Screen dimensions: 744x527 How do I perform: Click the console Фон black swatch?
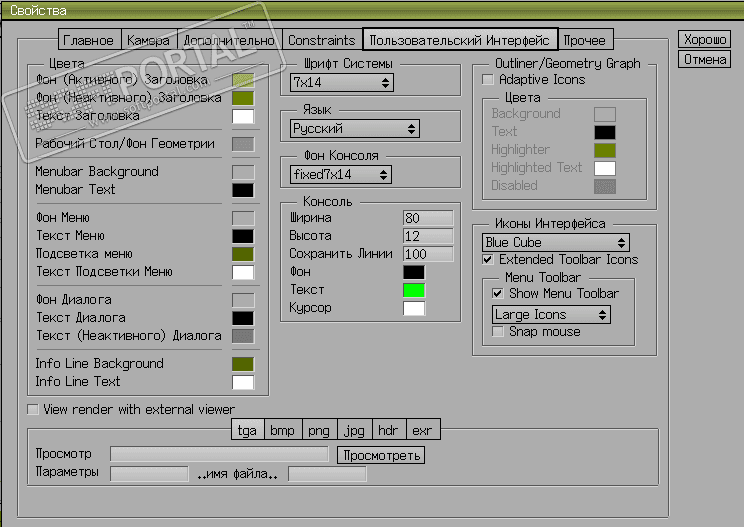[414, 272]
